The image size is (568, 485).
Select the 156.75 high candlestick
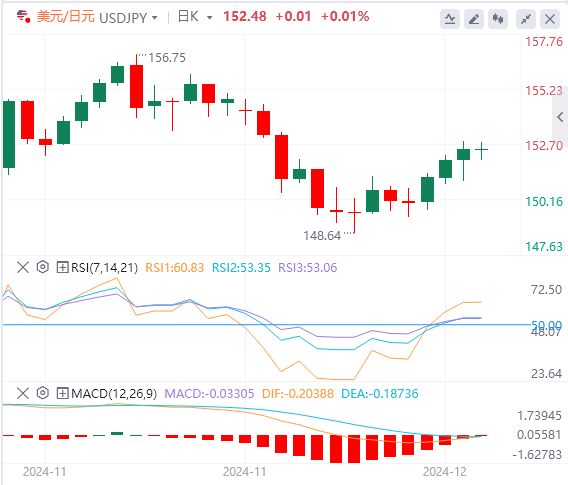[137, 86]
